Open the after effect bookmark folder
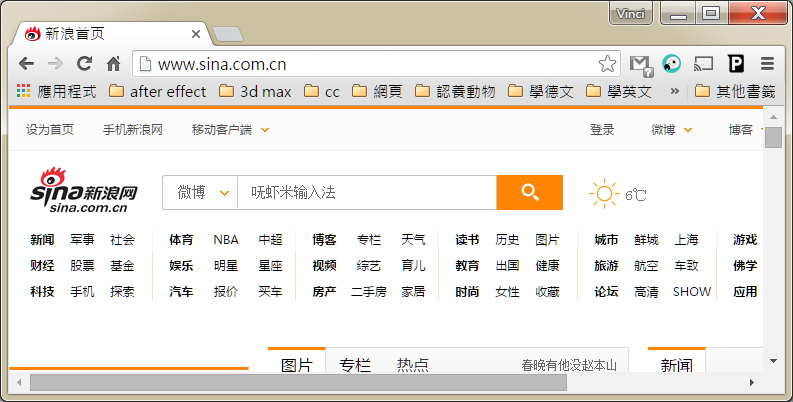 (158, 92)
